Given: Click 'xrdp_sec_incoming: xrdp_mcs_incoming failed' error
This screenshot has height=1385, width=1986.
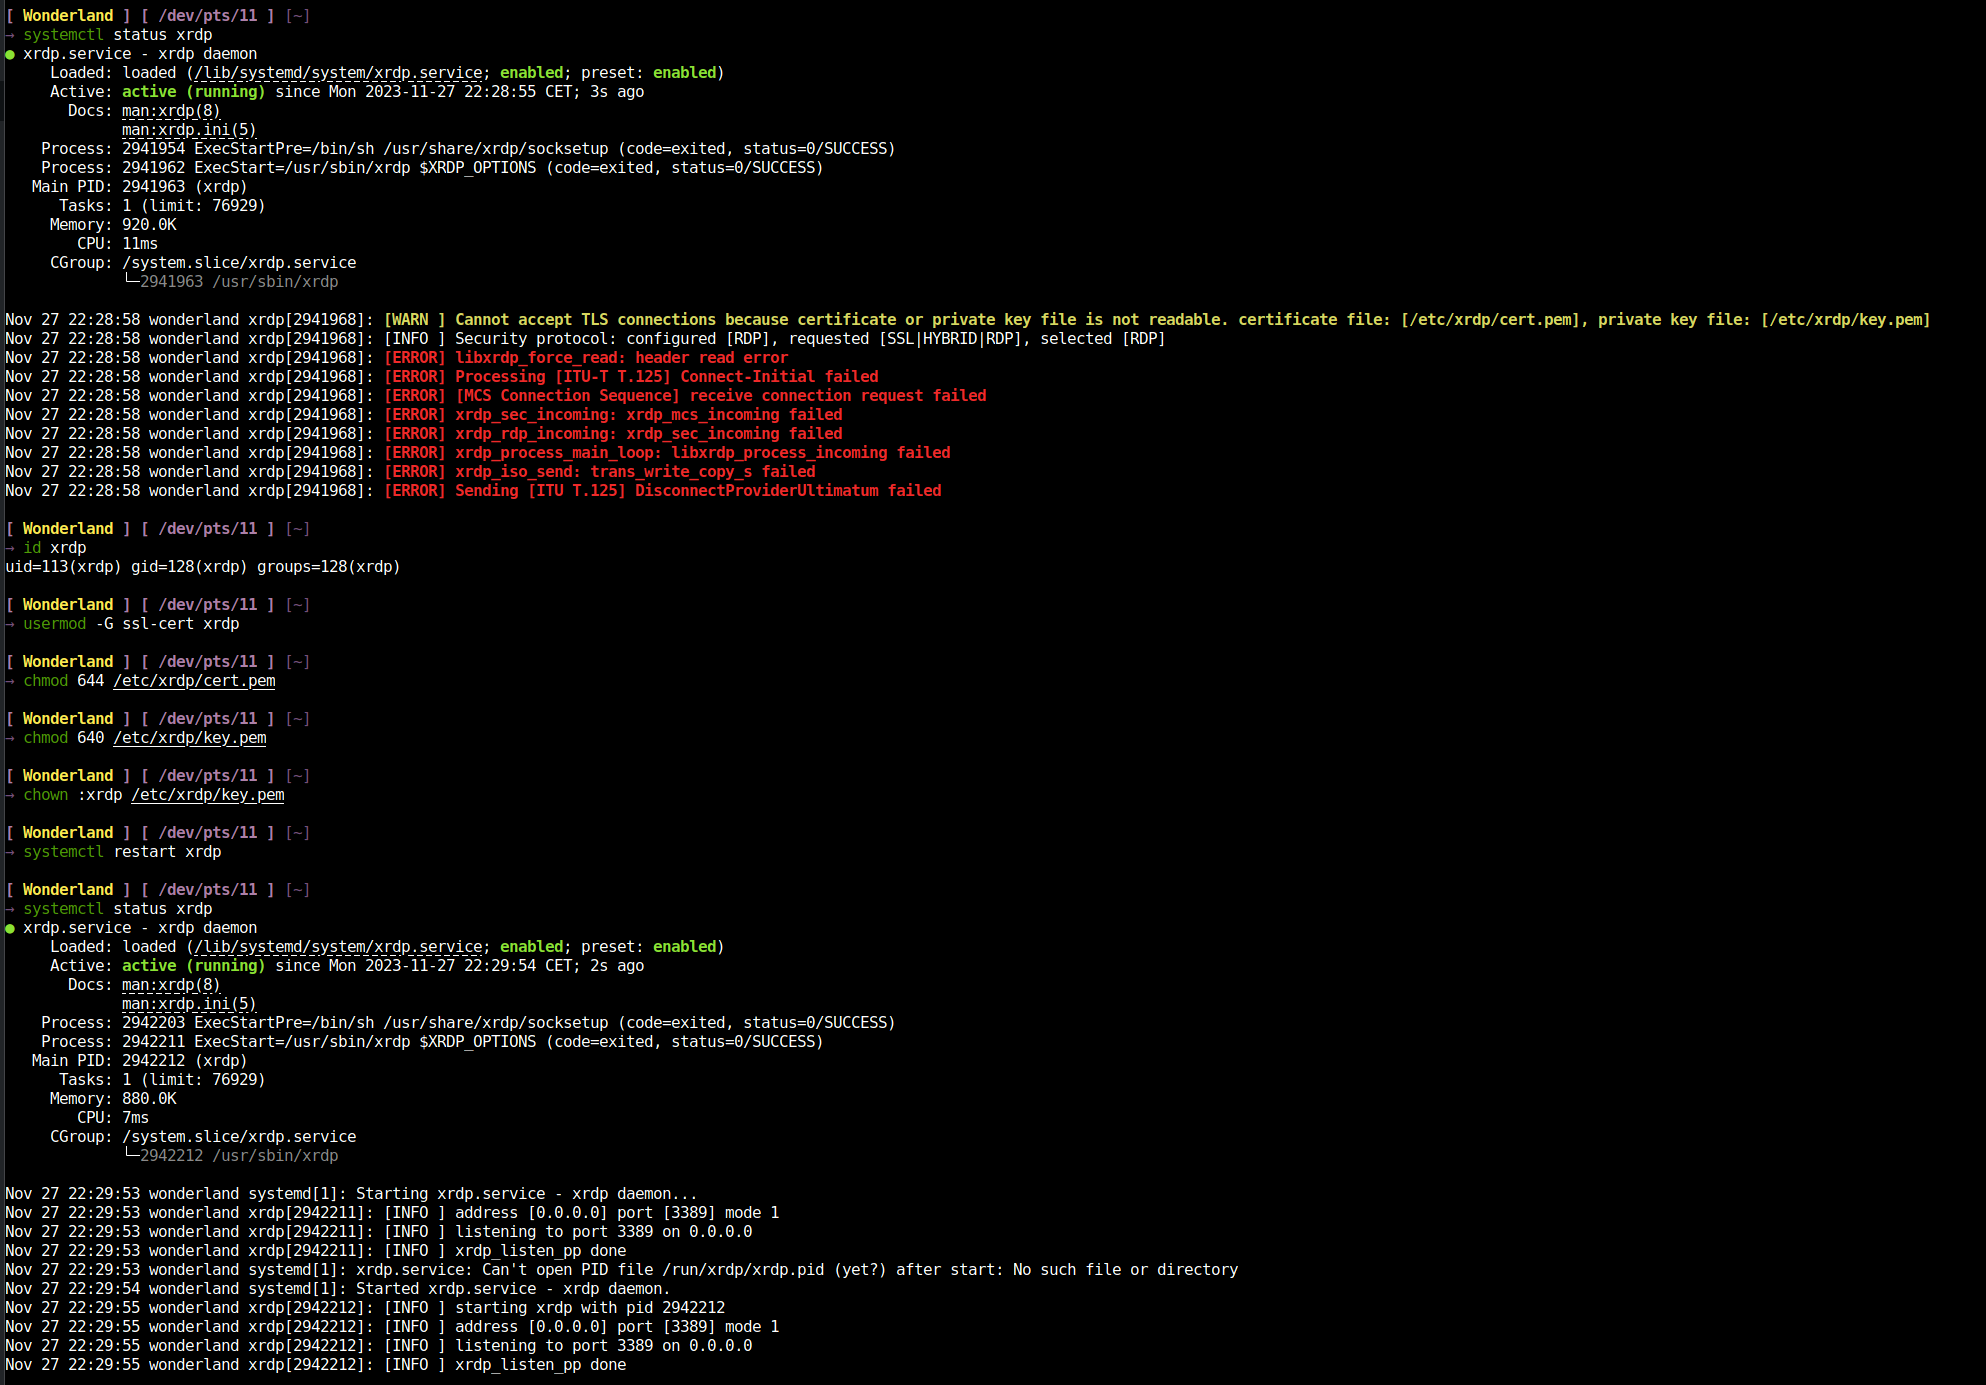Looking at the screenshot, I should click(648, 415).
